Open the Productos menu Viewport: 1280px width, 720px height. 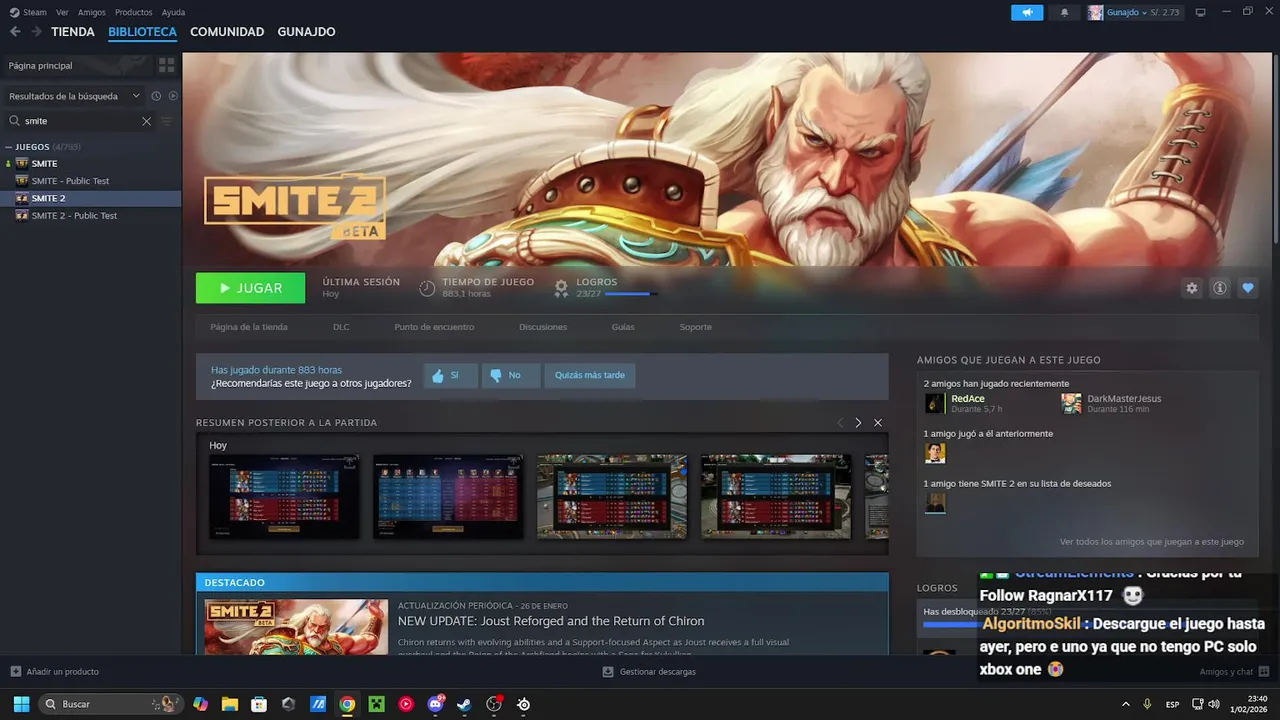pos(134,12)
